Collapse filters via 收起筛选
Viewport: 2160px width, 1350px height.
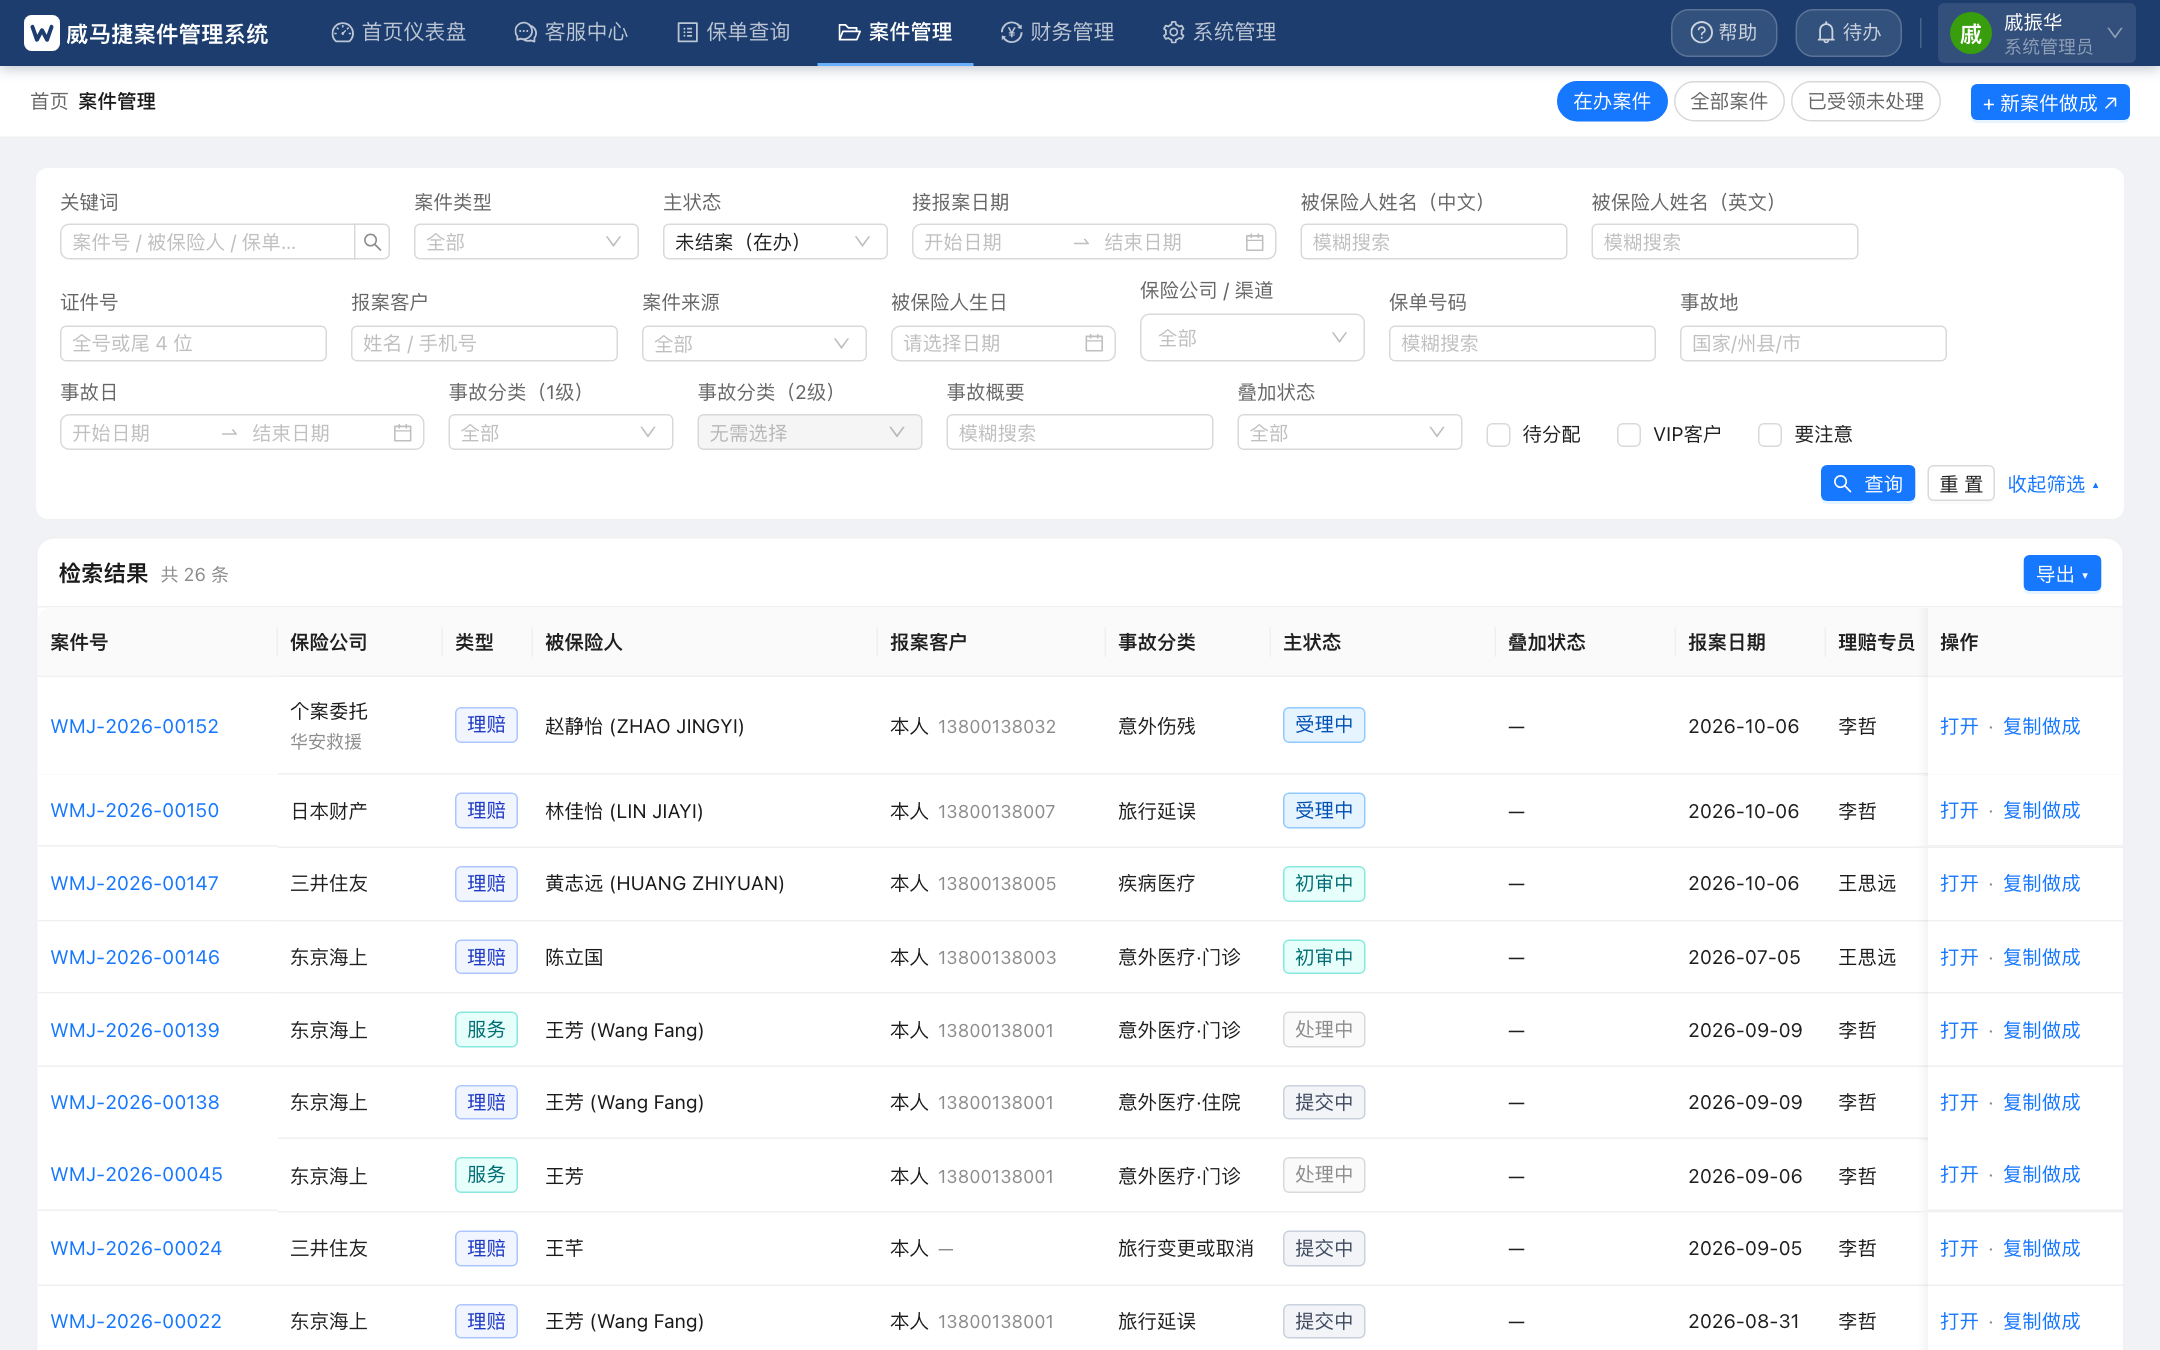click(x=2053, y=484)
